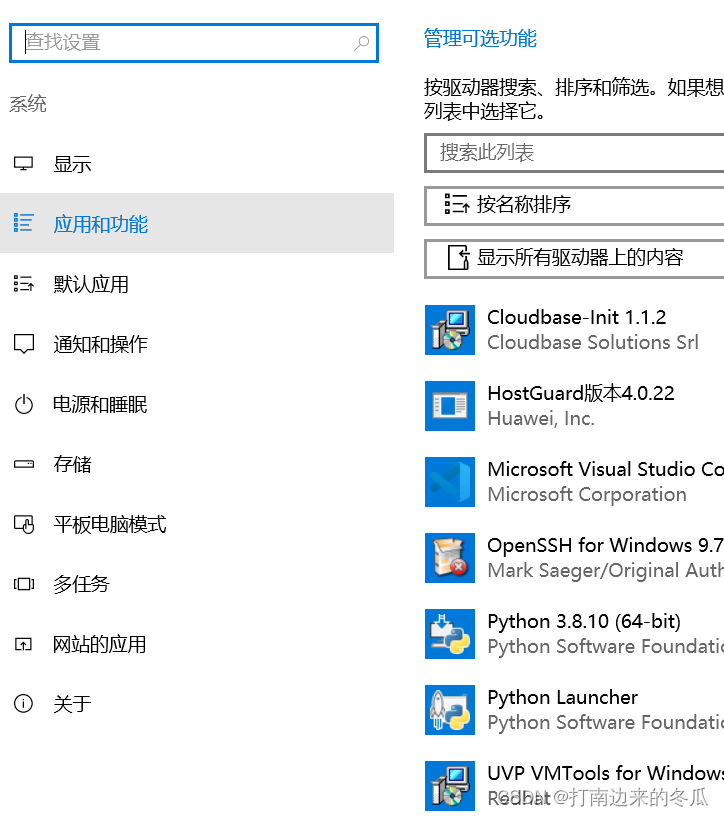724x817 pixels.
Task: Open the 存储 settings page
Action: pyautogui.click(x=197, y=464)
